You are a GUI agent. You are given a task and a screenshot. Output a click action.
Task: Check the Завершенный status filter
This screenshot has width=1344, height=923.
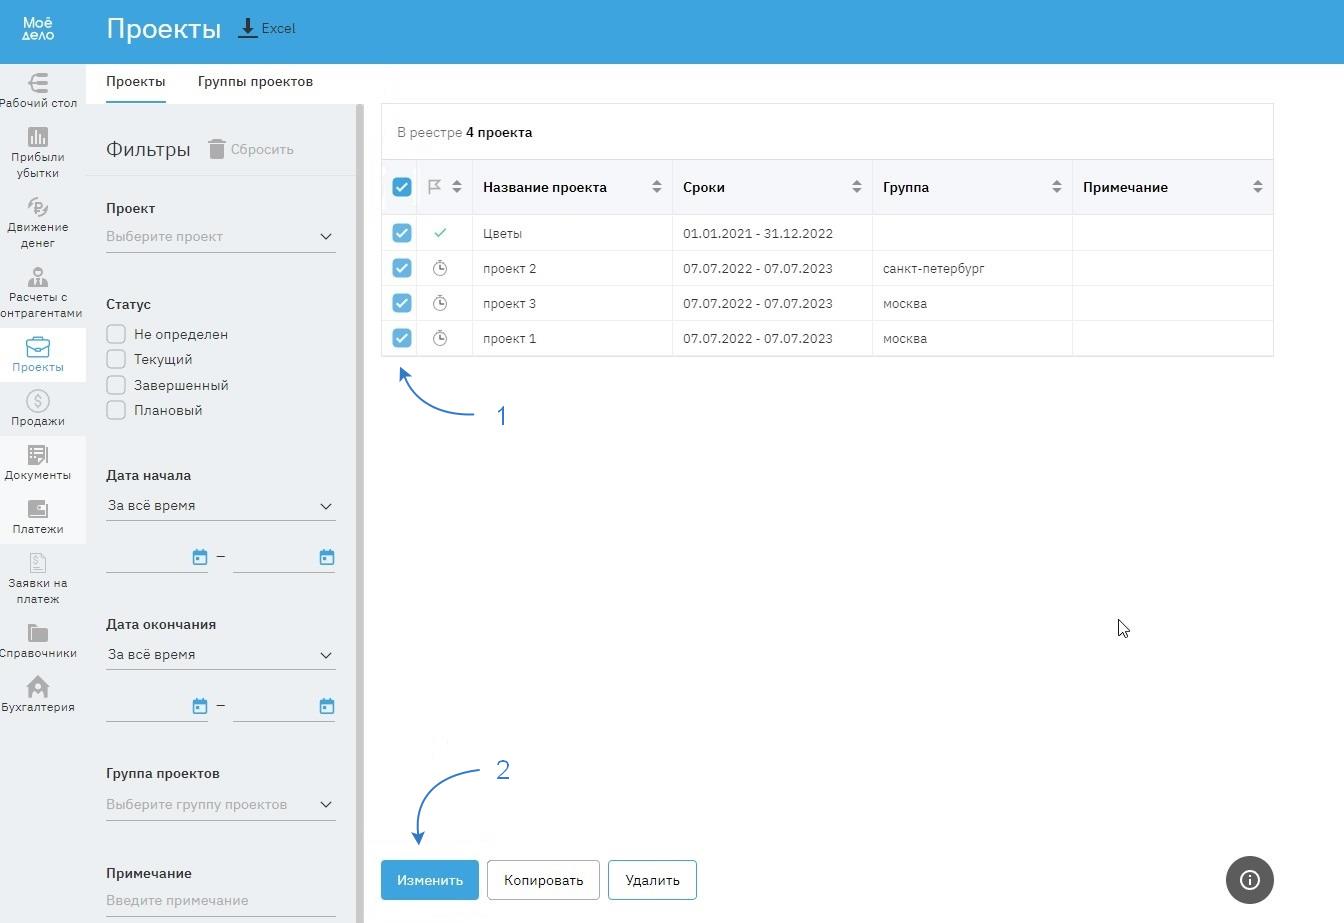click(x=116, y=385)
